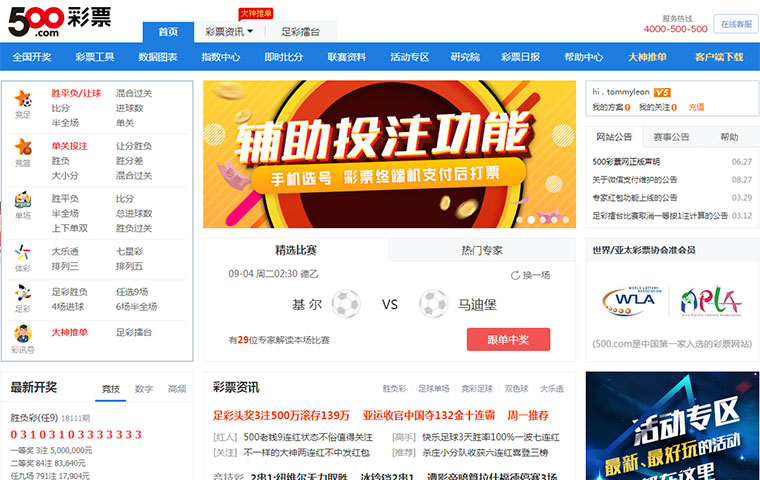Open 客户端下载 in the navigation bar
This screenshot has height=480, width=760.
coord(719,57)
